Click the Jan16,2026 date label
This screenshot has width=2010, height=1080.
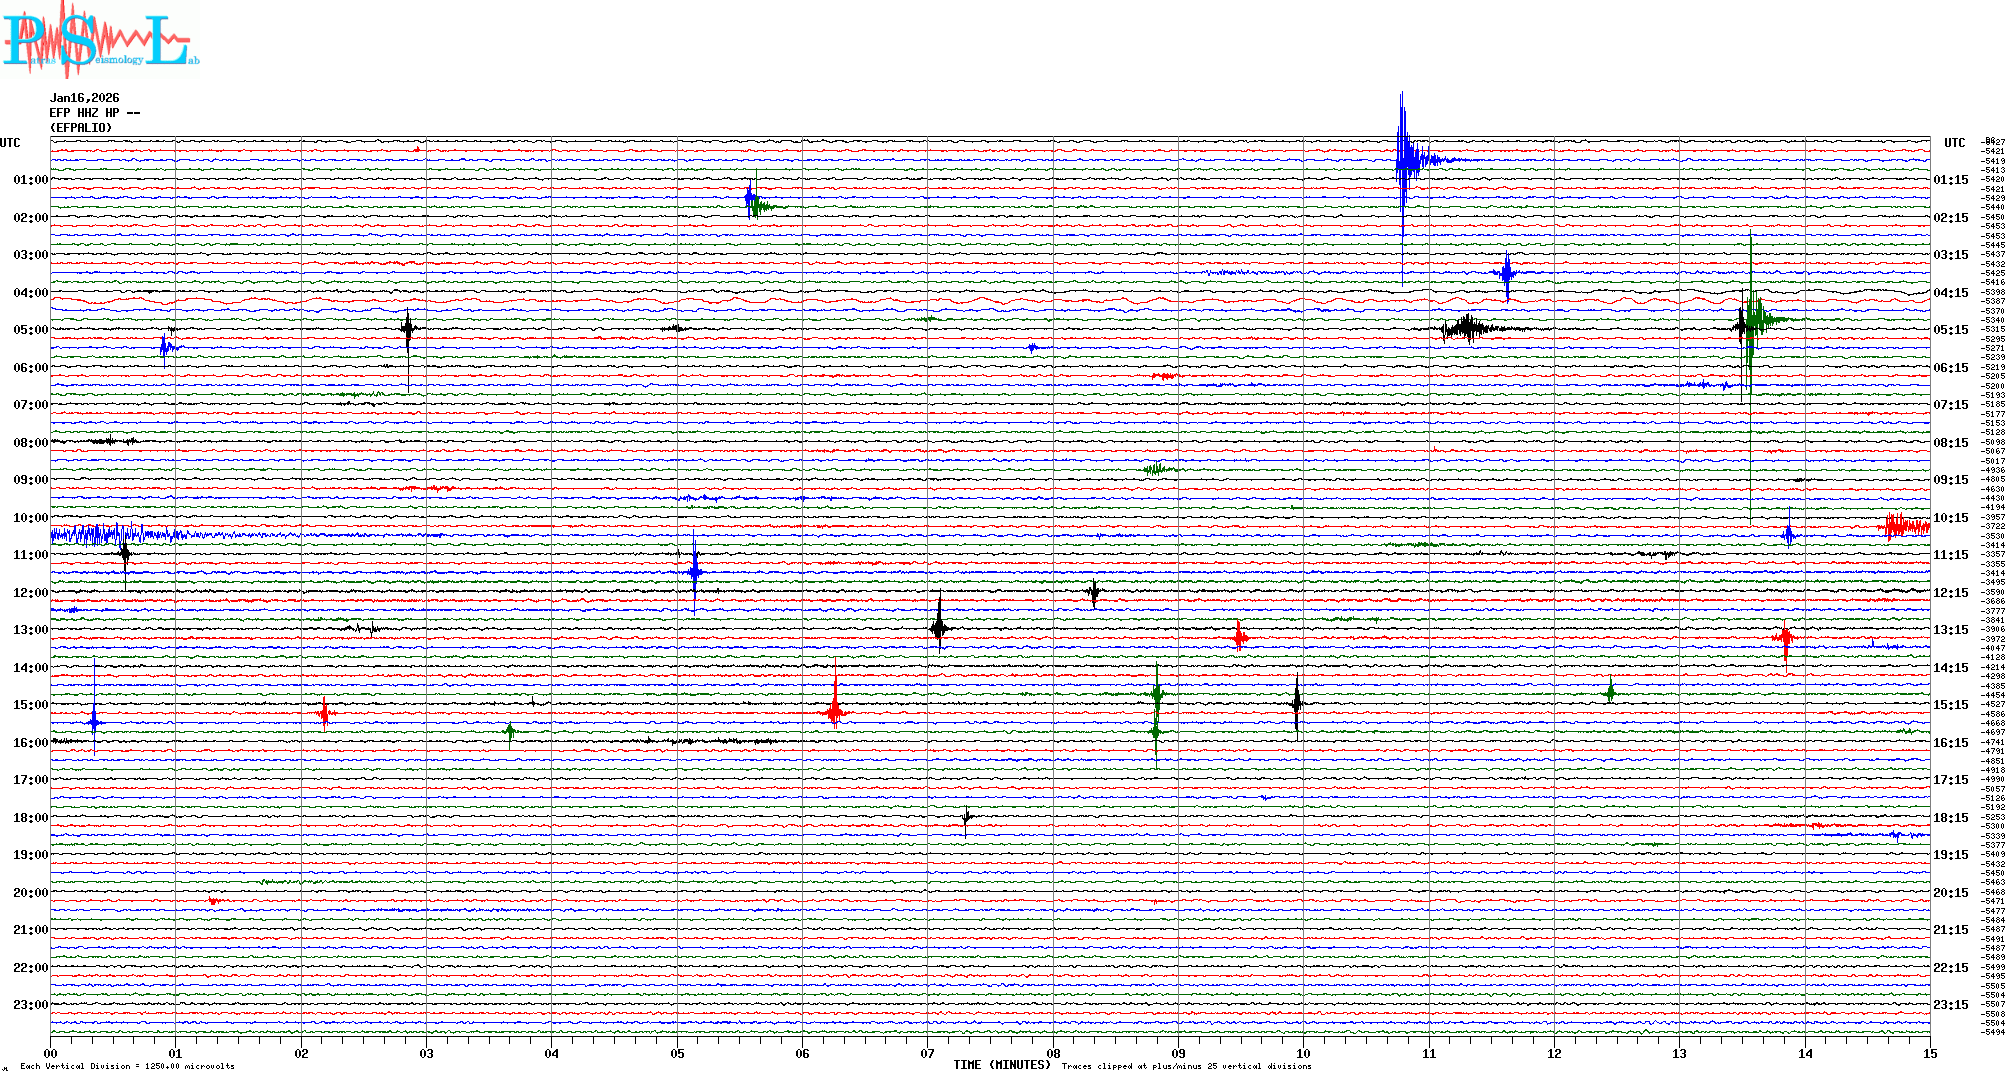coord(85,98)
